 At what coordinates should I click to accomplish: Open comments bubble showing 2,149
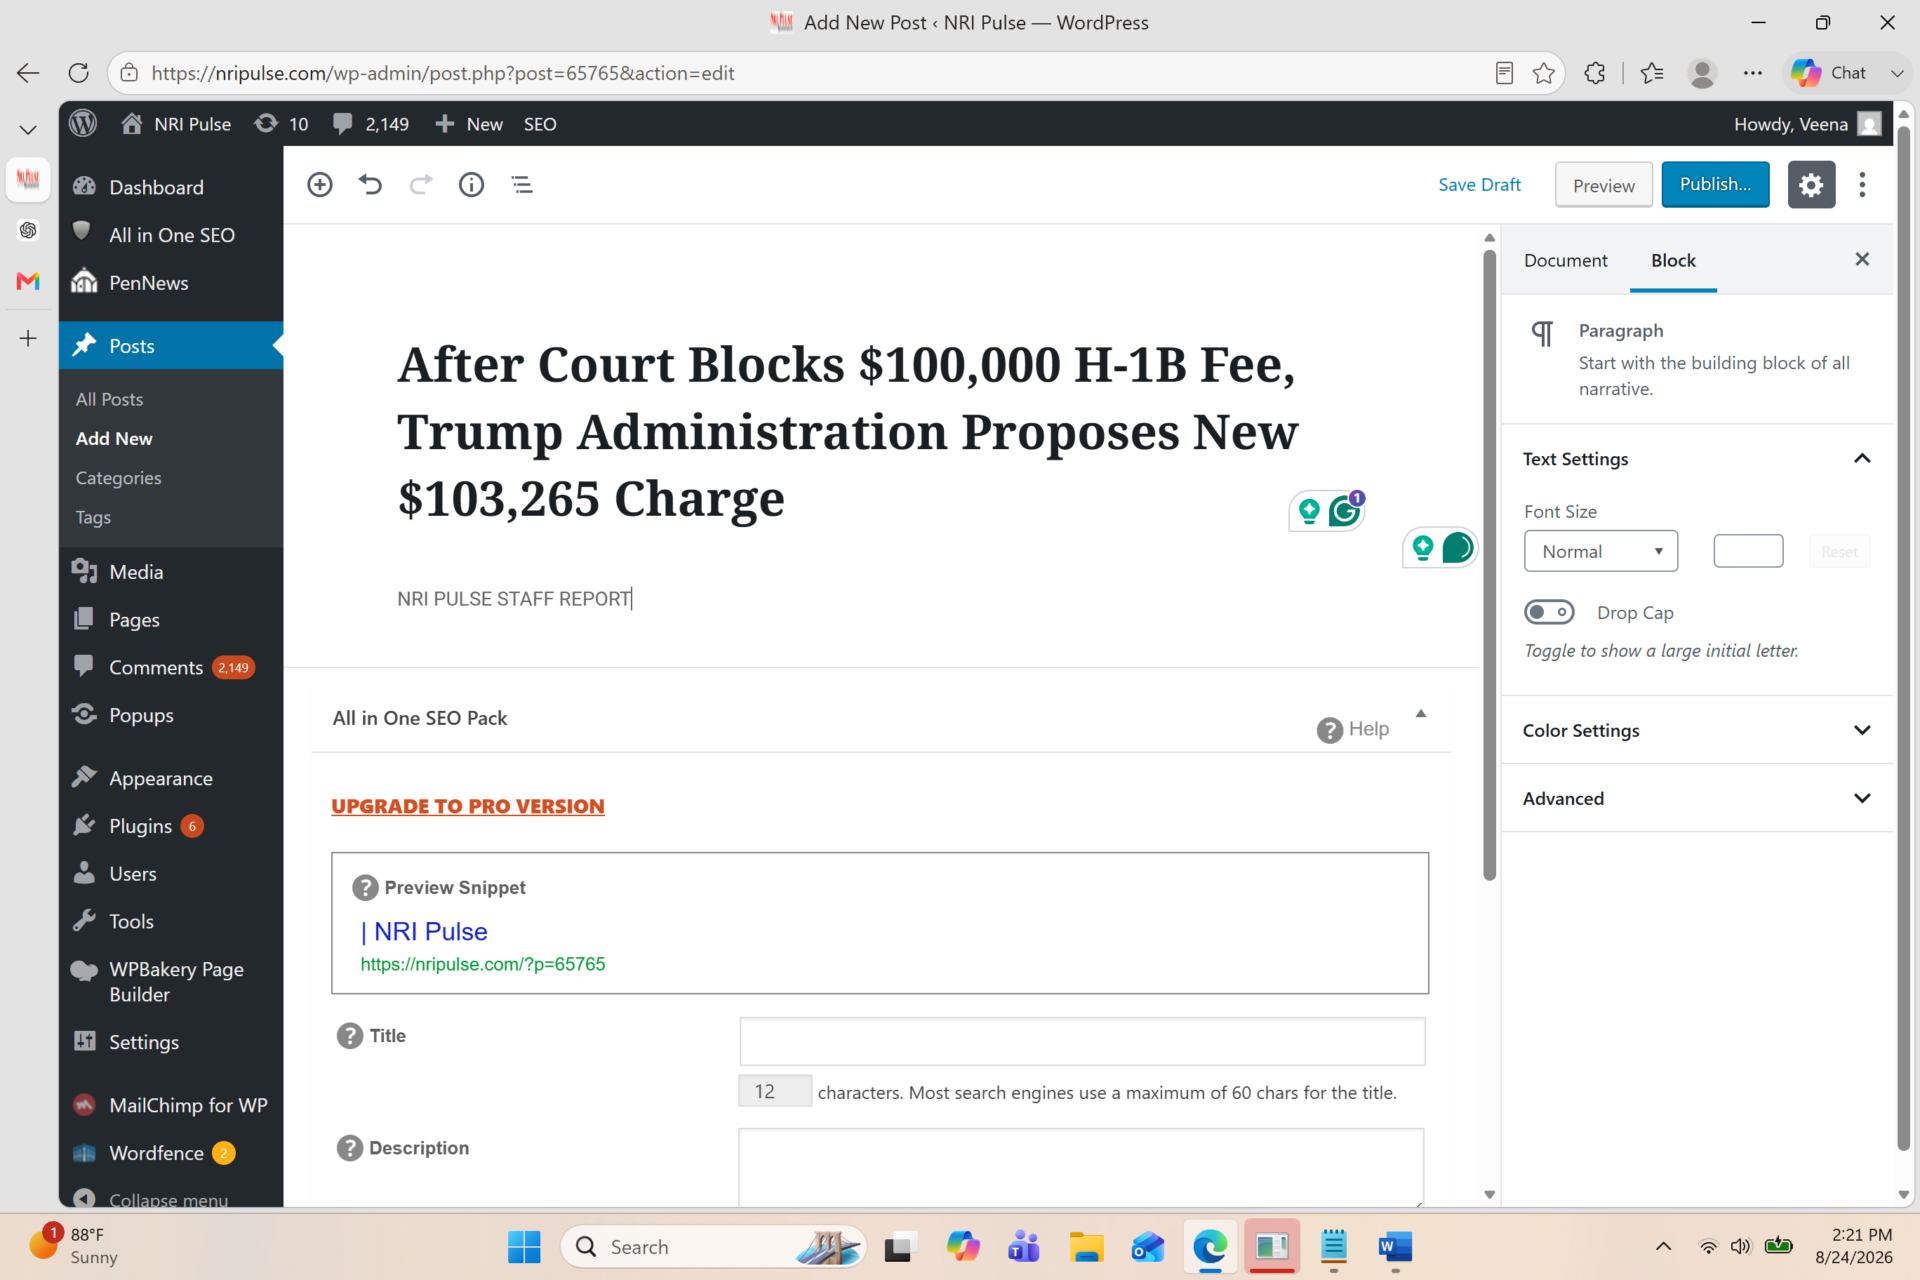[371, 124]
